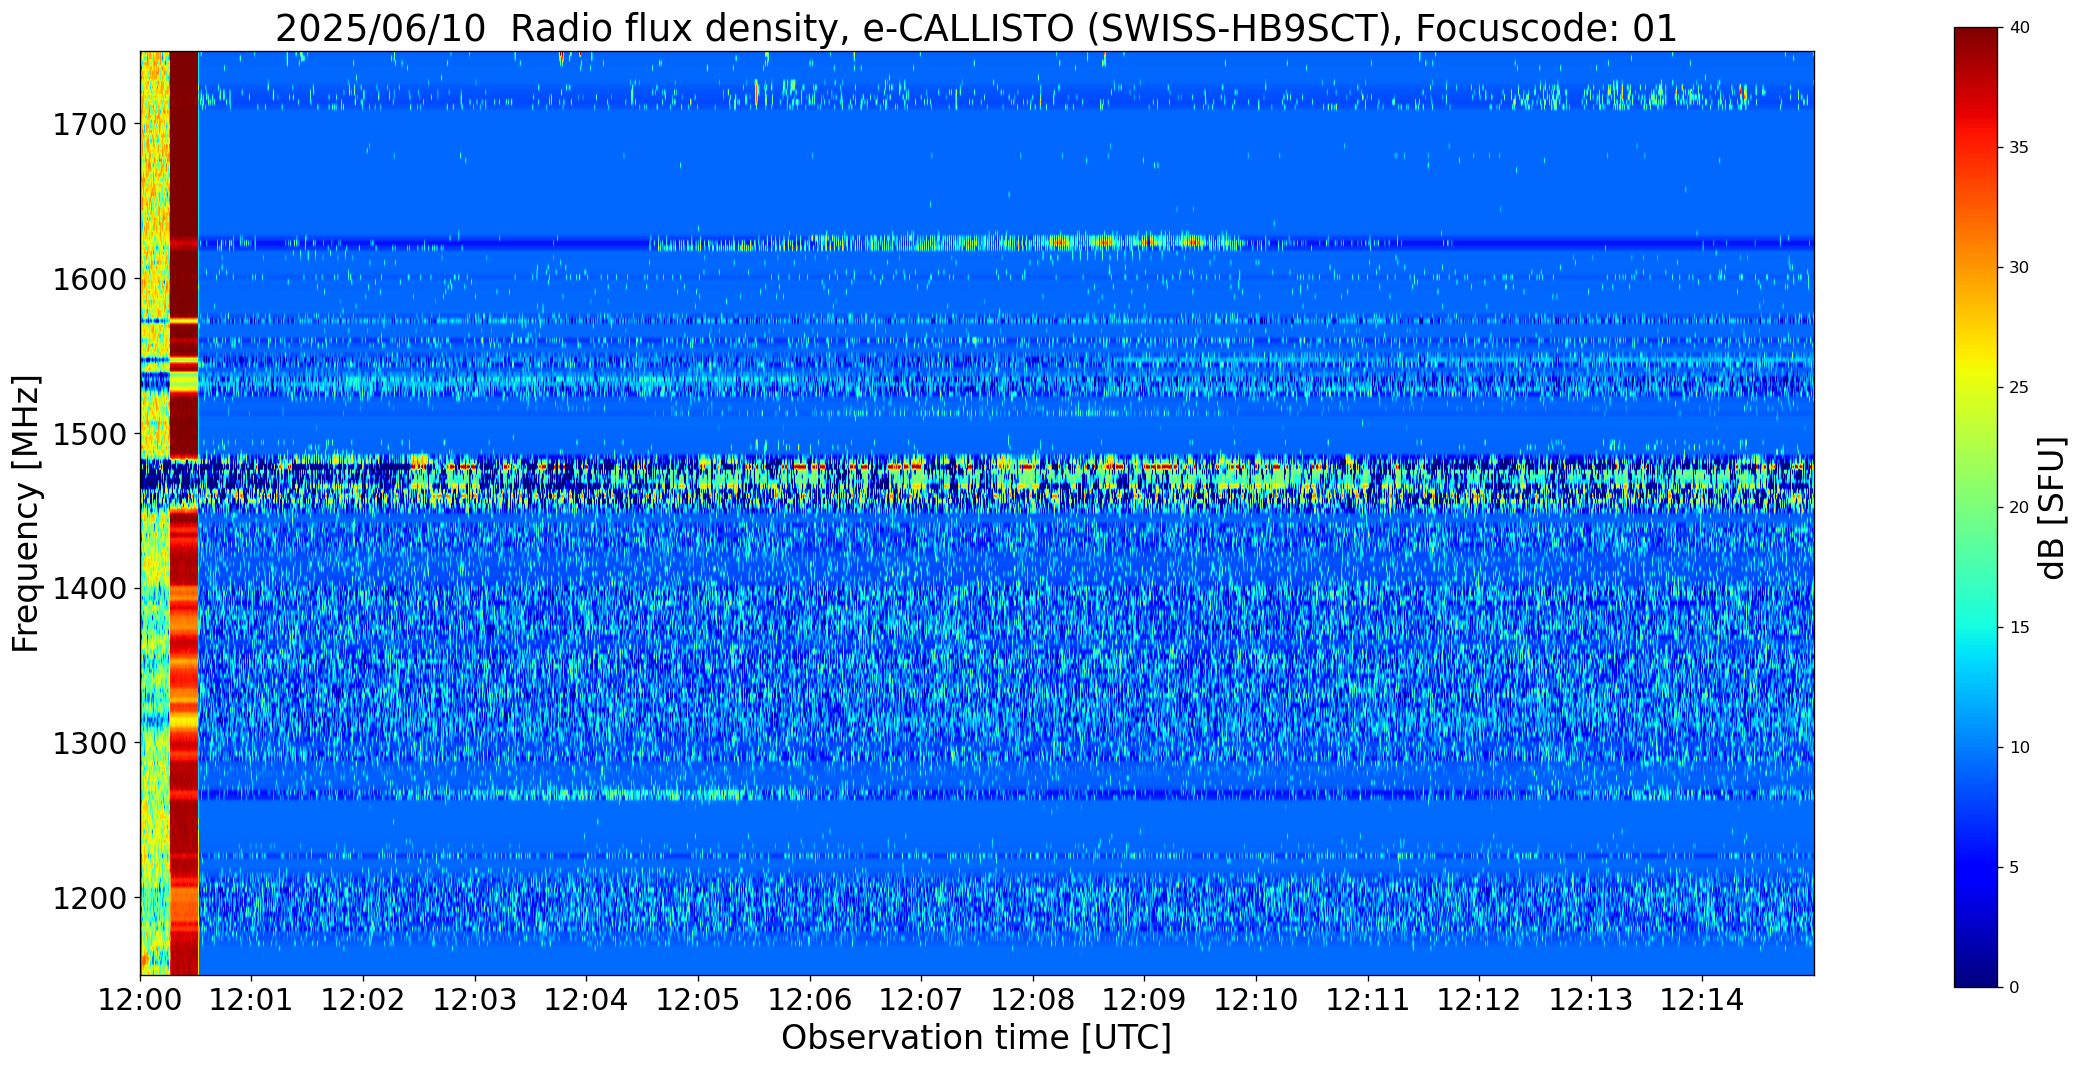Click the colorbar 15 tick label
The width and height of the screenshot is (2082, 1067).
click(2019, 628)
